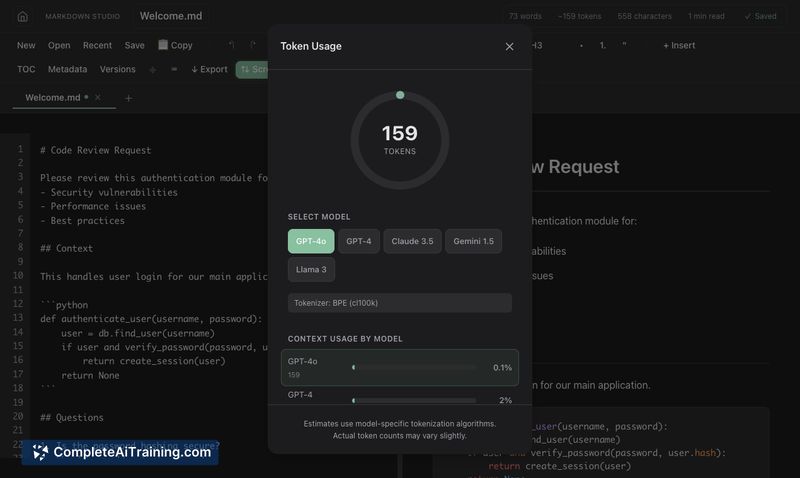Open a file with the Open button

coord(59,45)
